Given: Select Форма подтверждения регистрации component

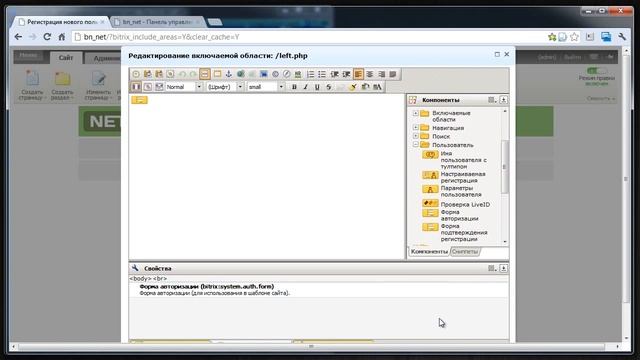Looking at the screenshot, I should pyautogui.click(x=455, y=232).
